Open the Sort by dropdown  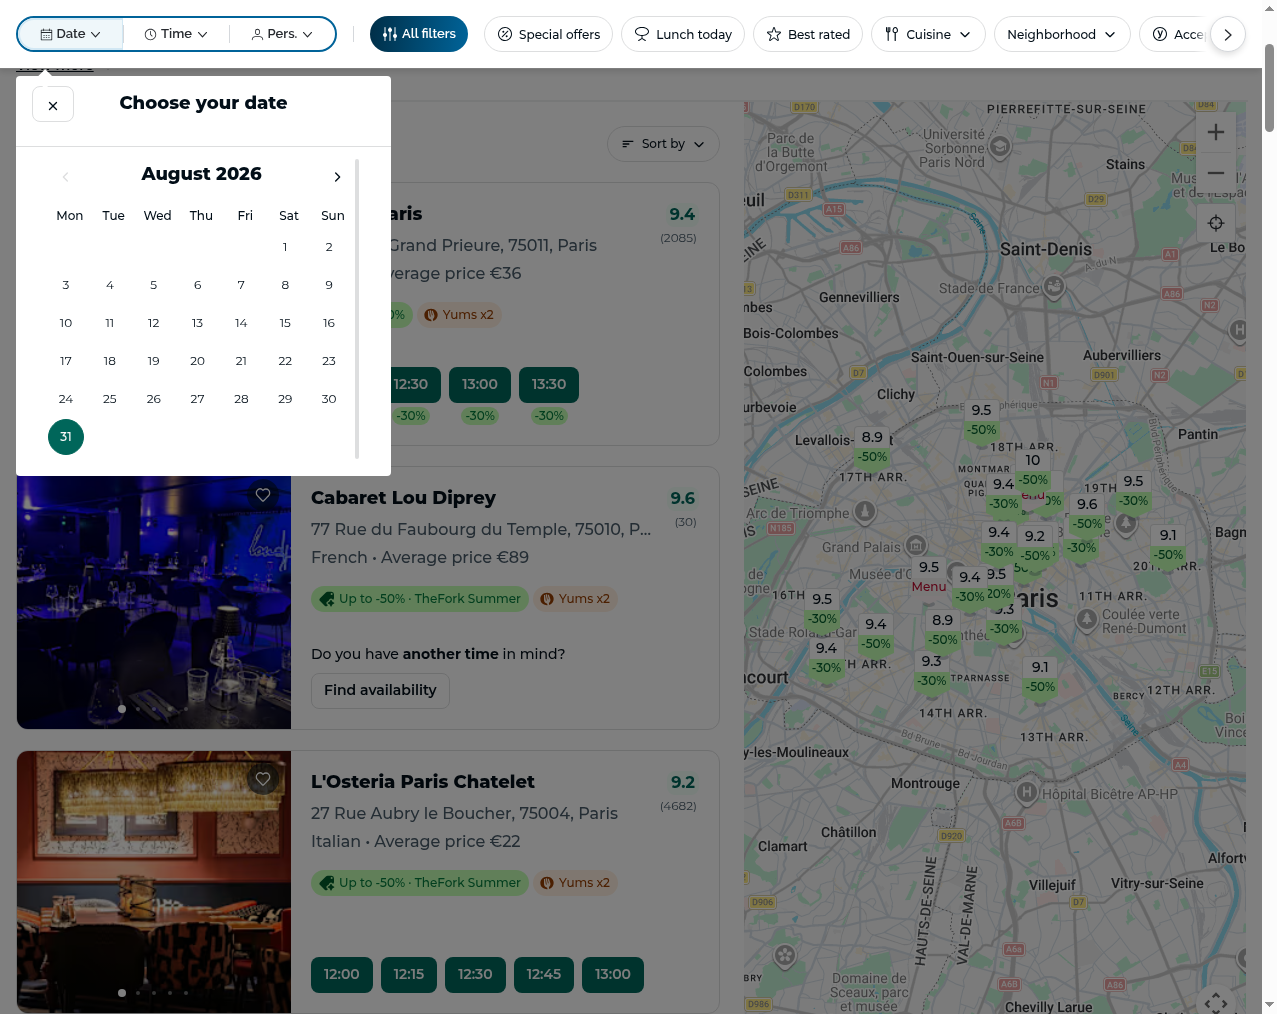click(663, 144)
